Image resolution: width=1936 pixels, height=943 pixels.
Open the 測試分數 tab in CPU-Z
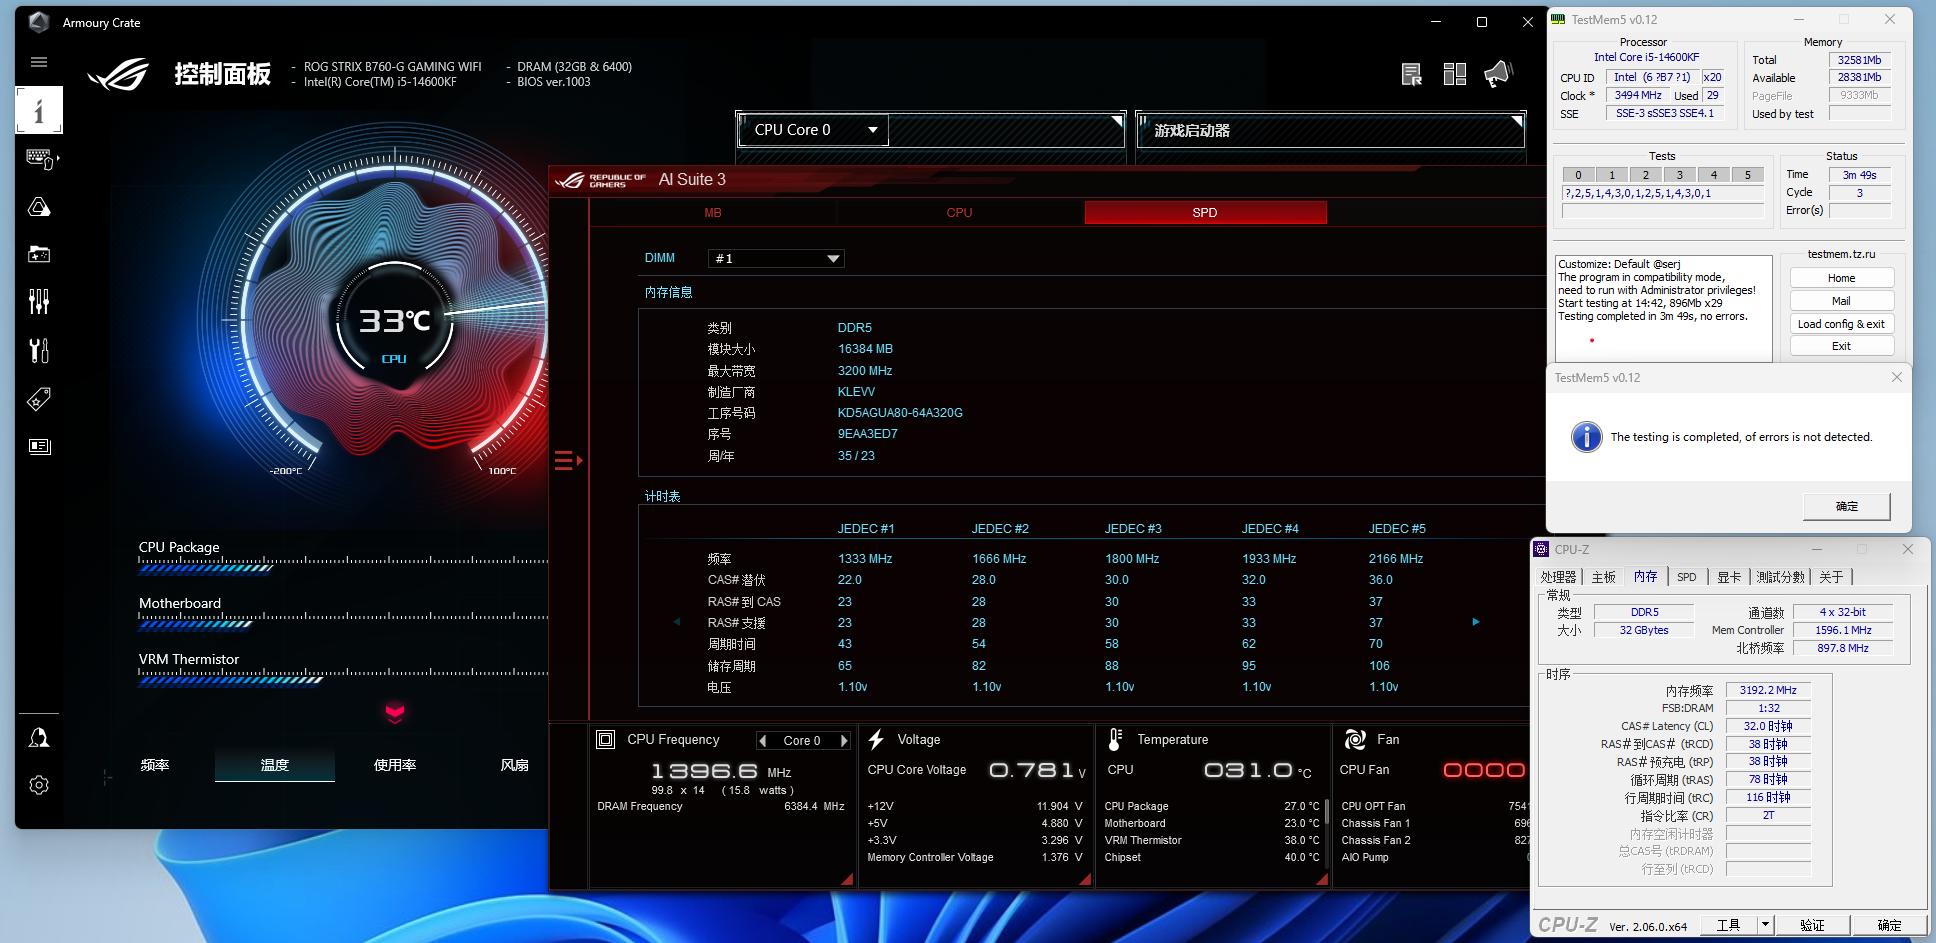1781,577
